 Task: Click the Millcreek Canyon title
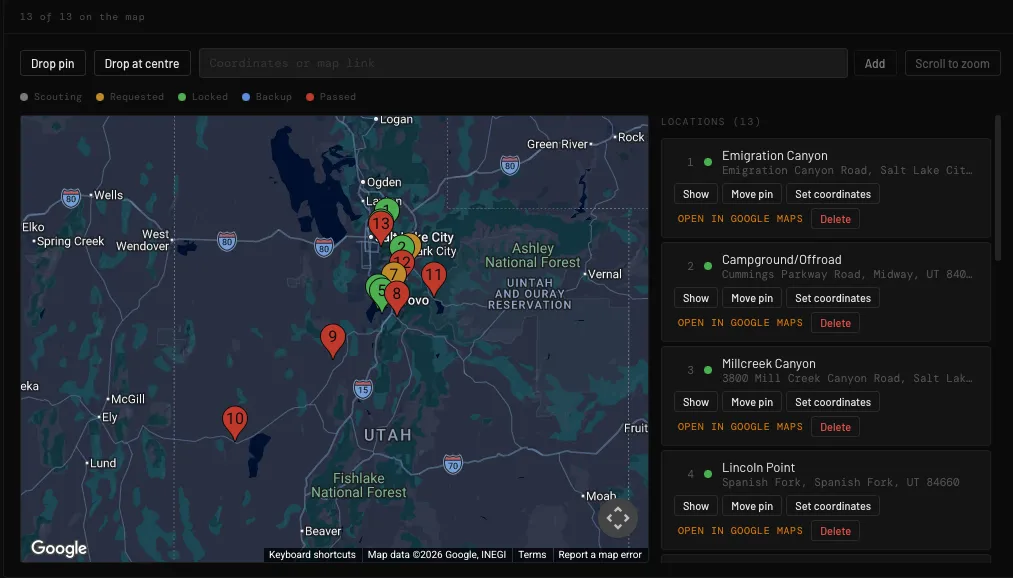769,364
